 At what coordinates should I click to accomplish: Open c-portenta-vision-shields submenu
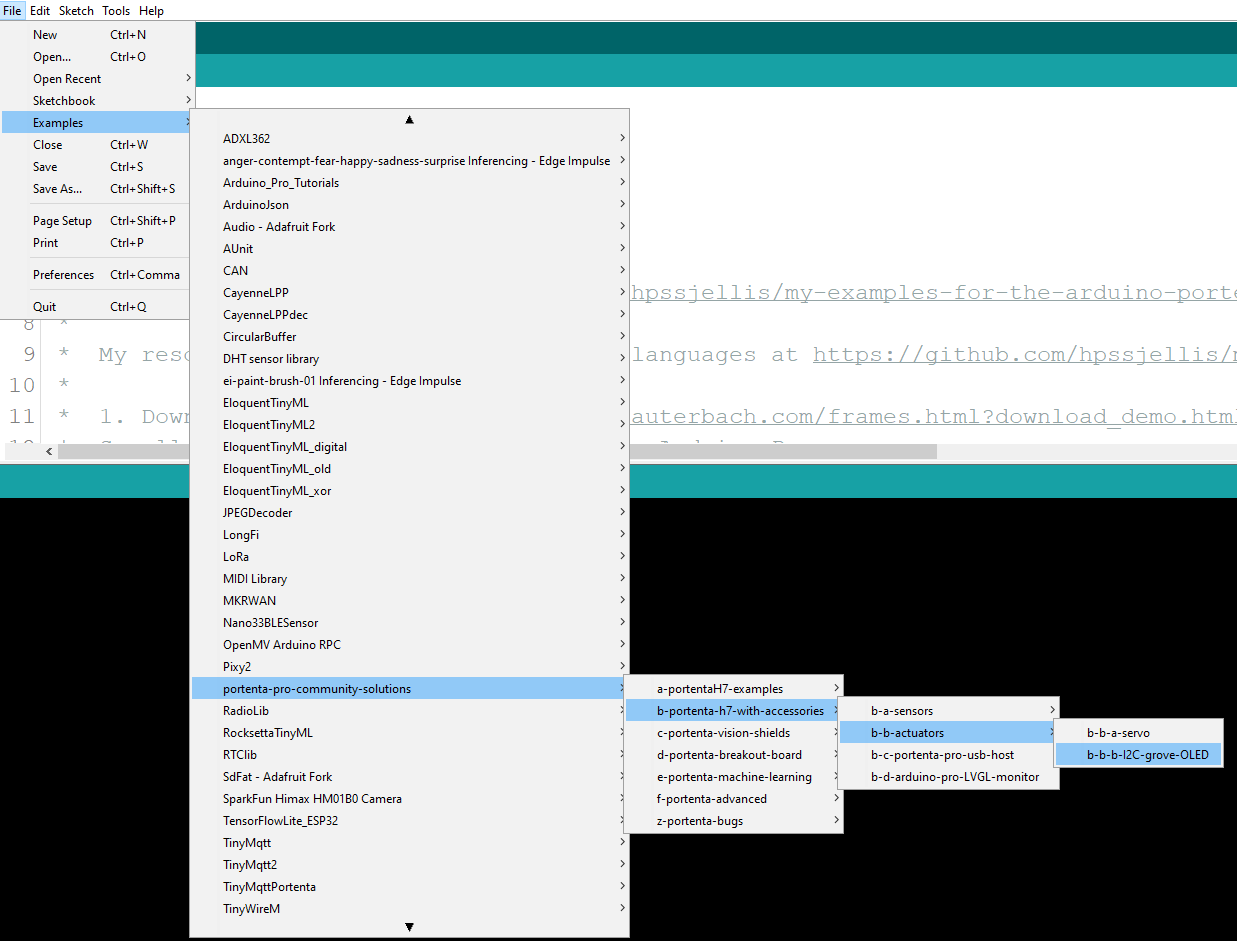point(734,733)
